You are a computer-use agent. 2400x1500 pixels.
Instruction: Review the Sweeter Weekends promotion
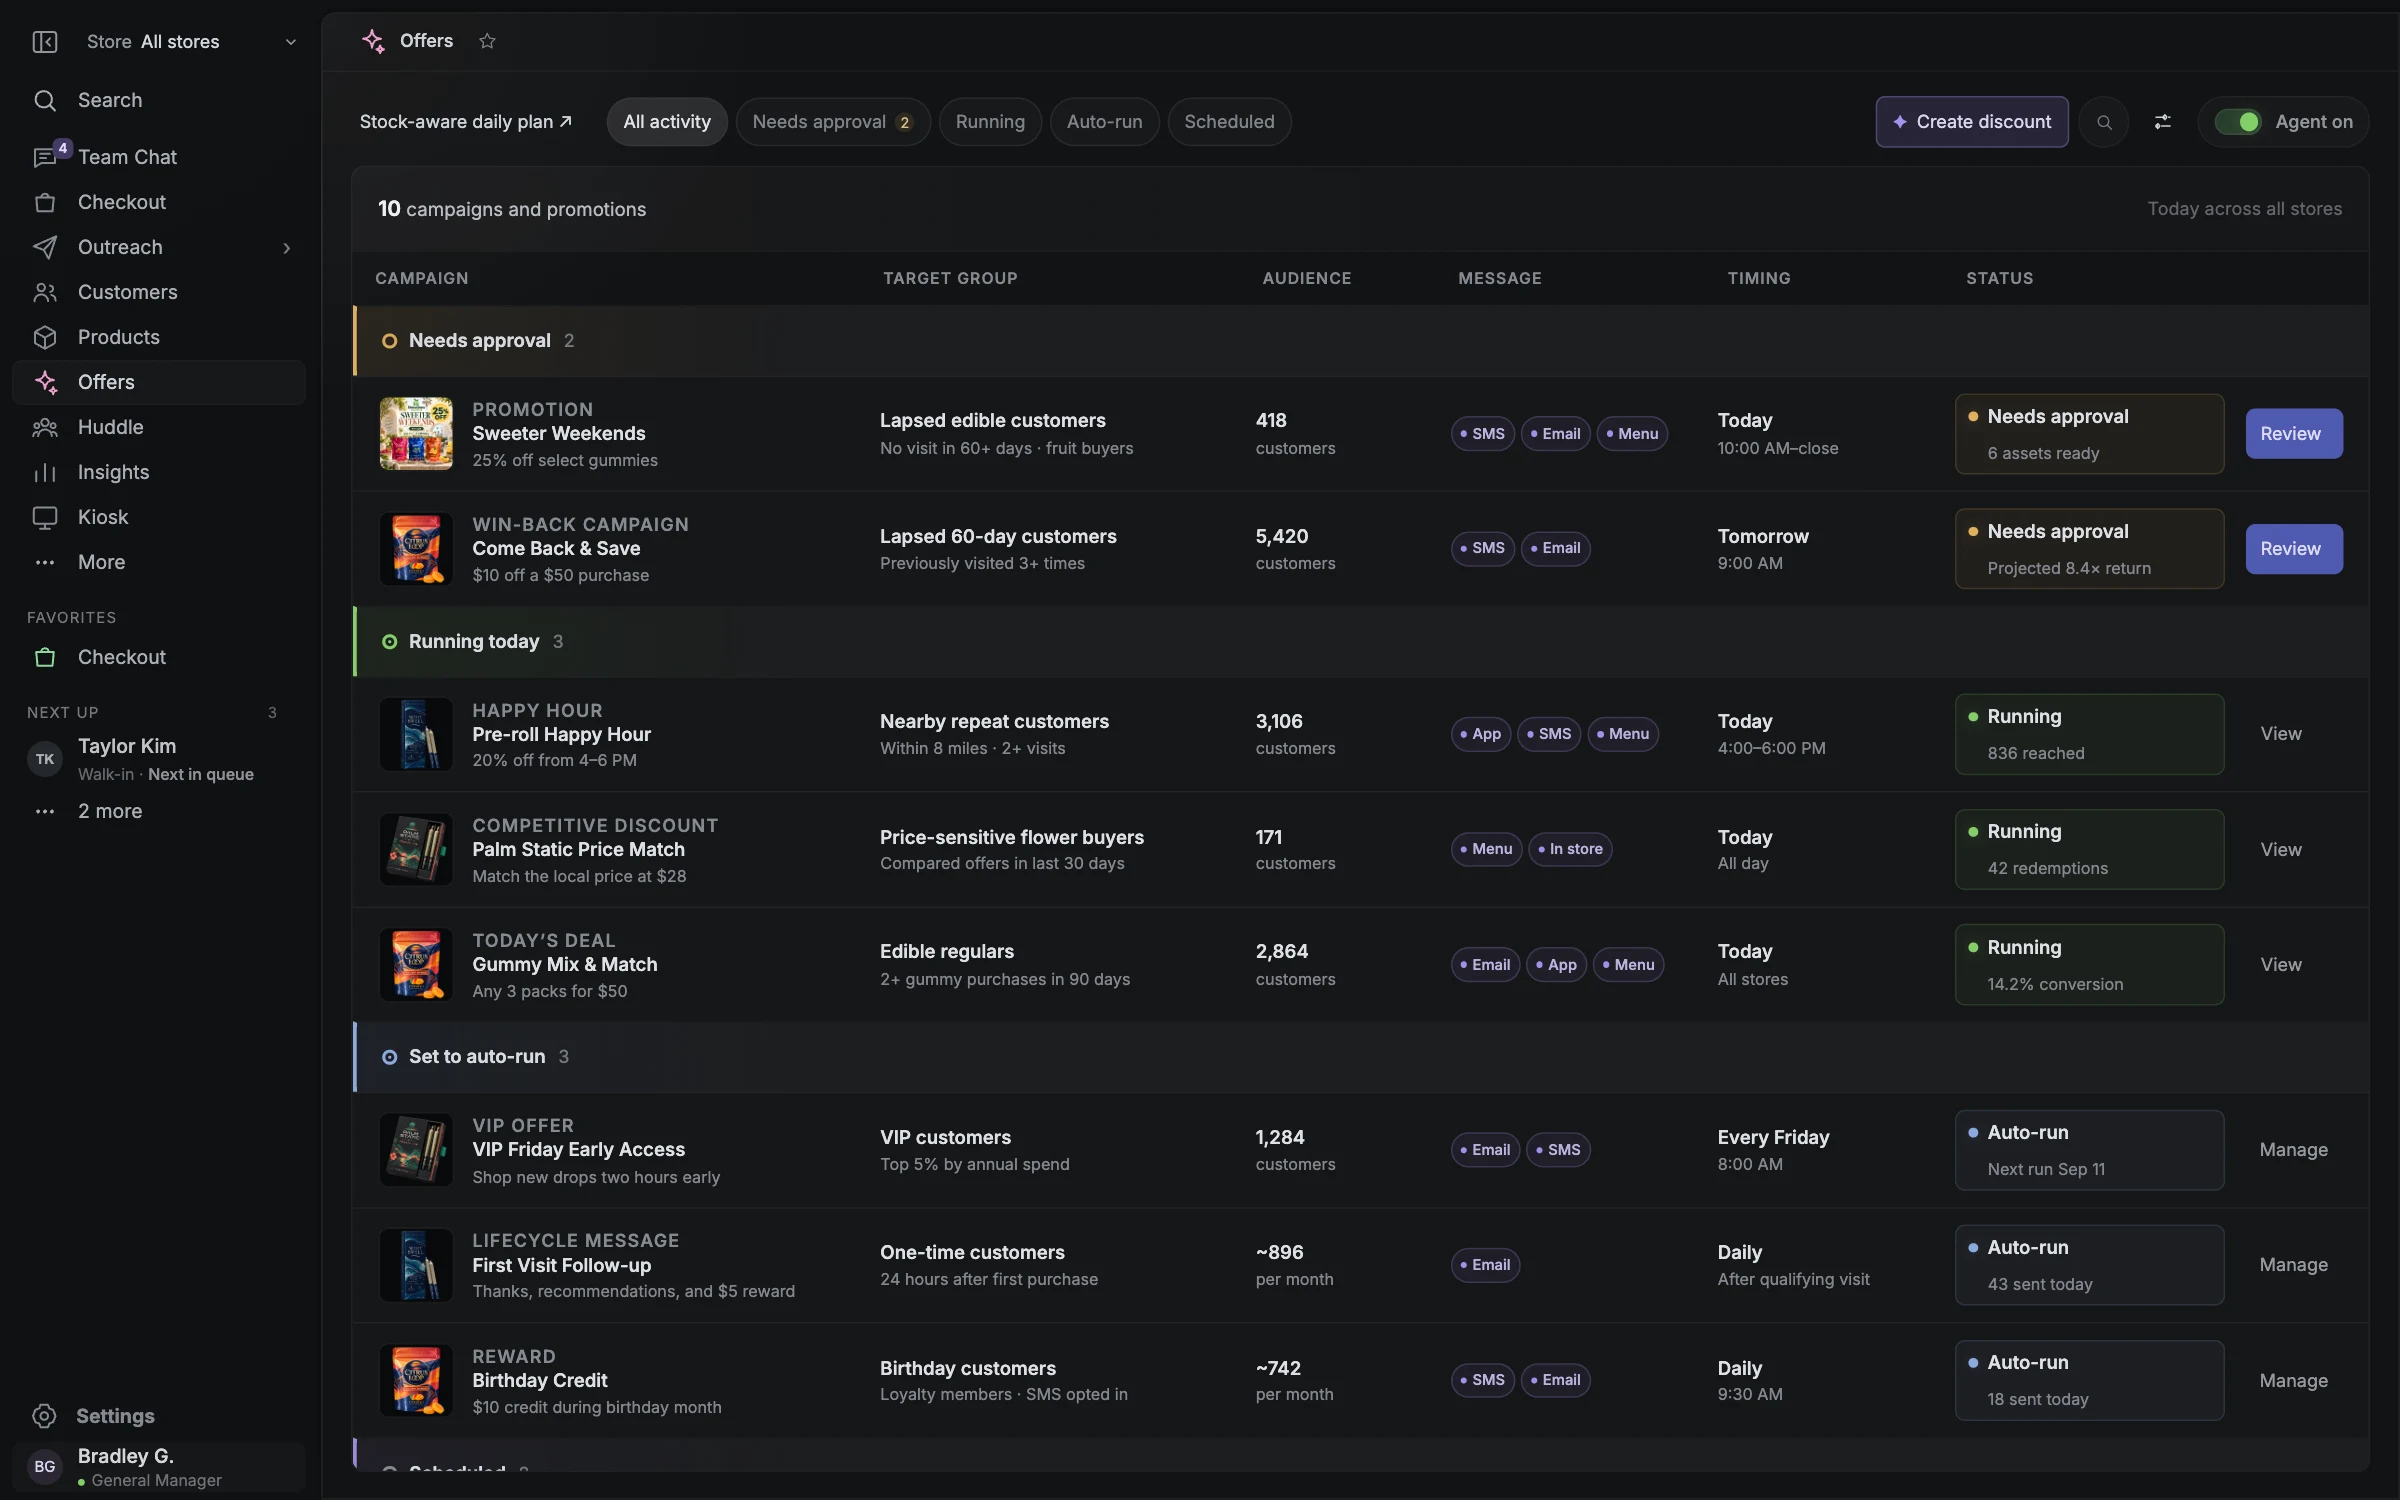pos(2294,434)
